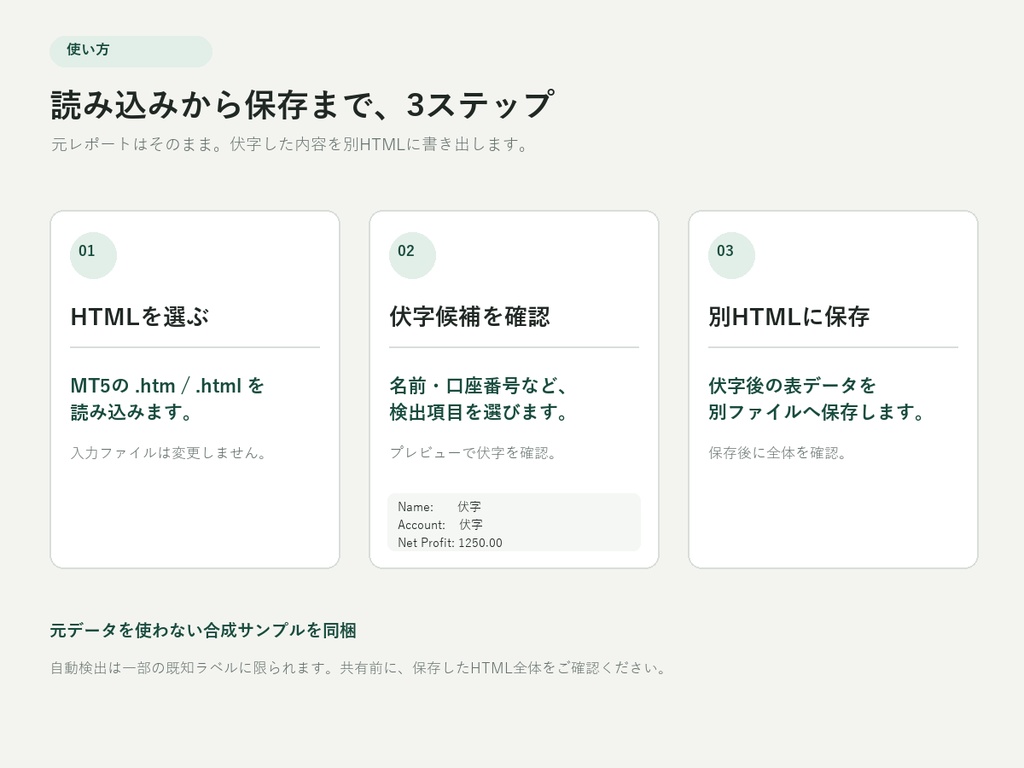The image size is (1024, 768).
Task: Click the 01 step number badge
Action: [x=93, y=255]
